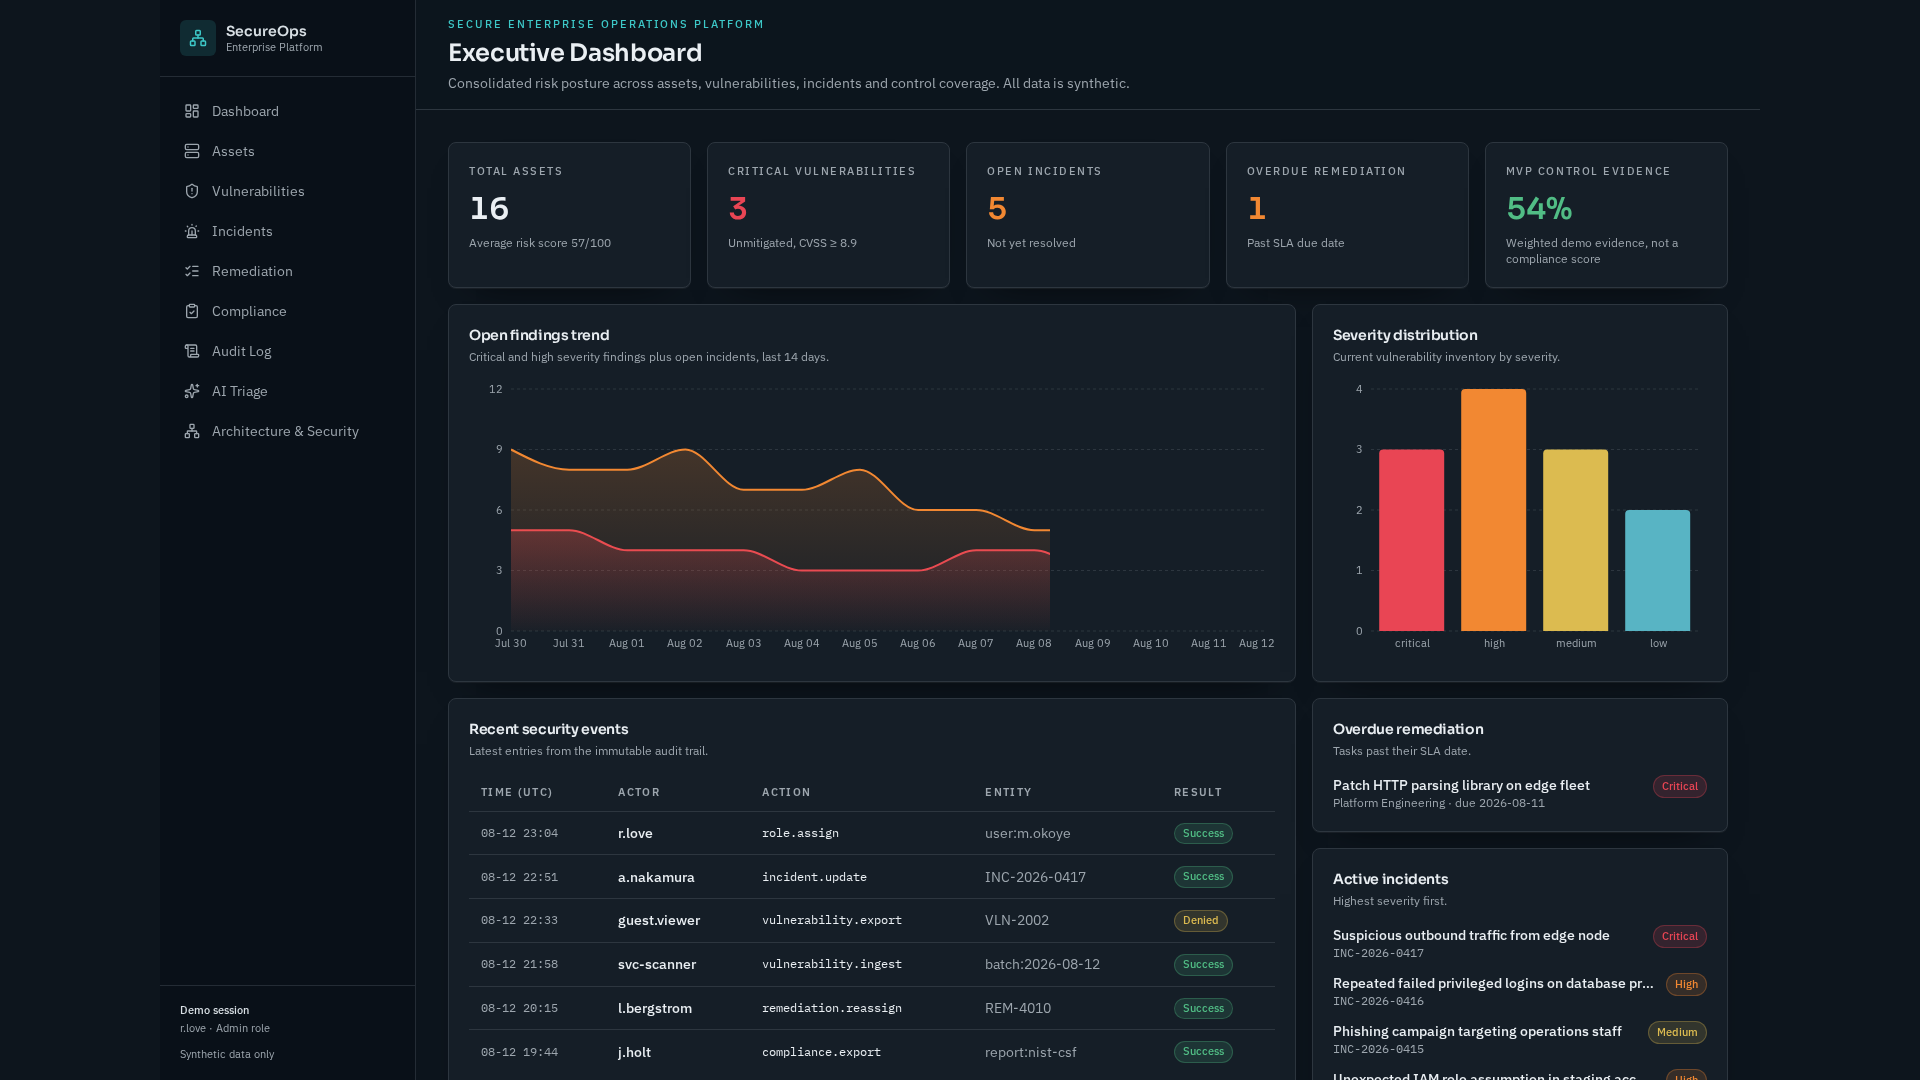Screen dimensions: 1920x1080
Task: Click Success badge in the compliance.export row
Action: pos(1203,1051)
